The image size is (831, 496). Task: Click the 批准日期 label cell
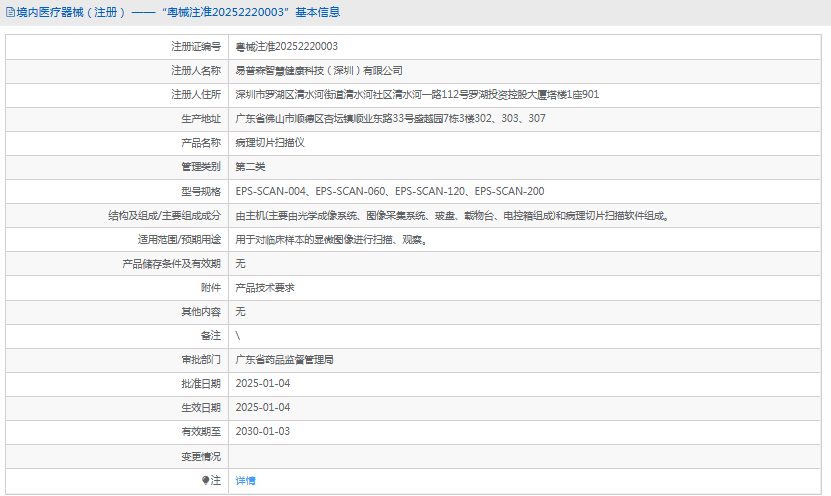click(x=117, y=384)
